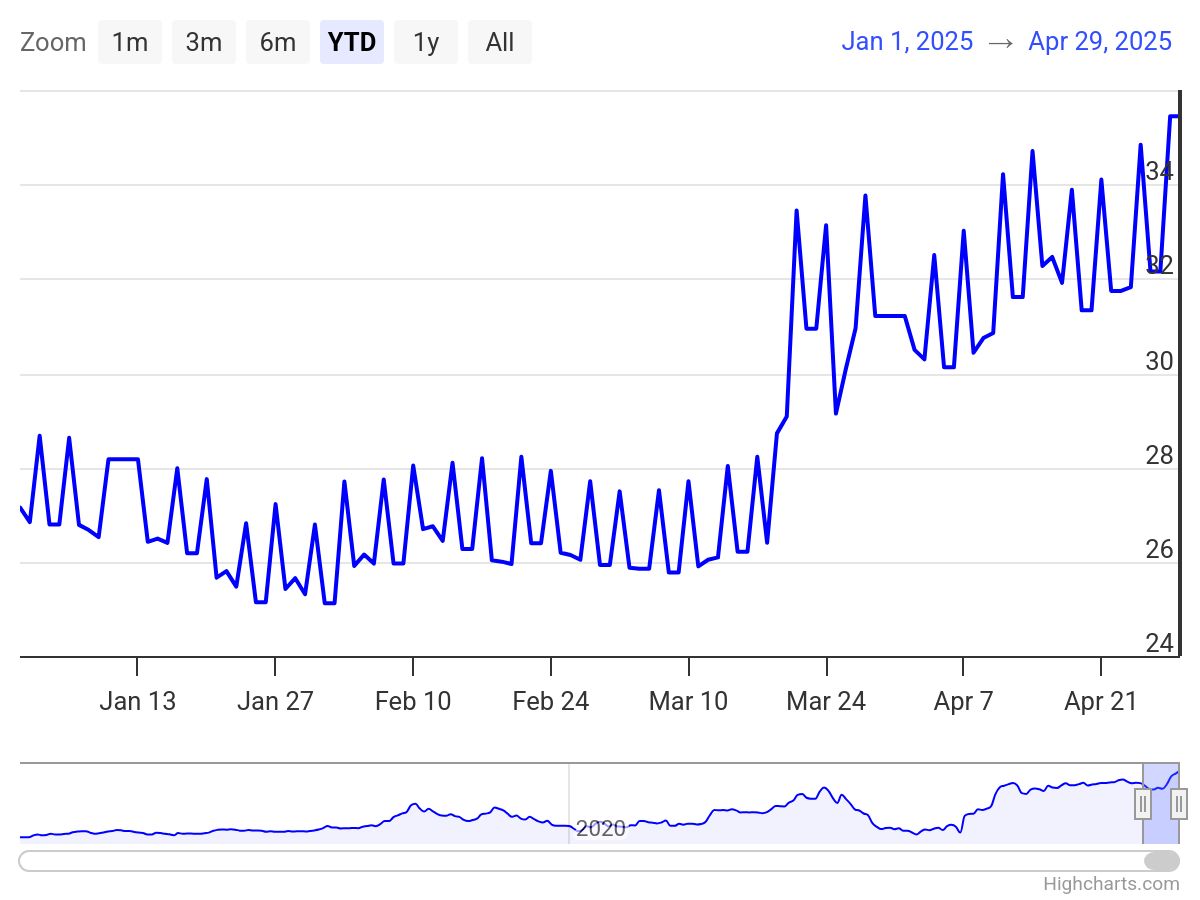Click the navigator scrollbar thumb
The image size is (1200, 900).
[x=1162, y=861]
